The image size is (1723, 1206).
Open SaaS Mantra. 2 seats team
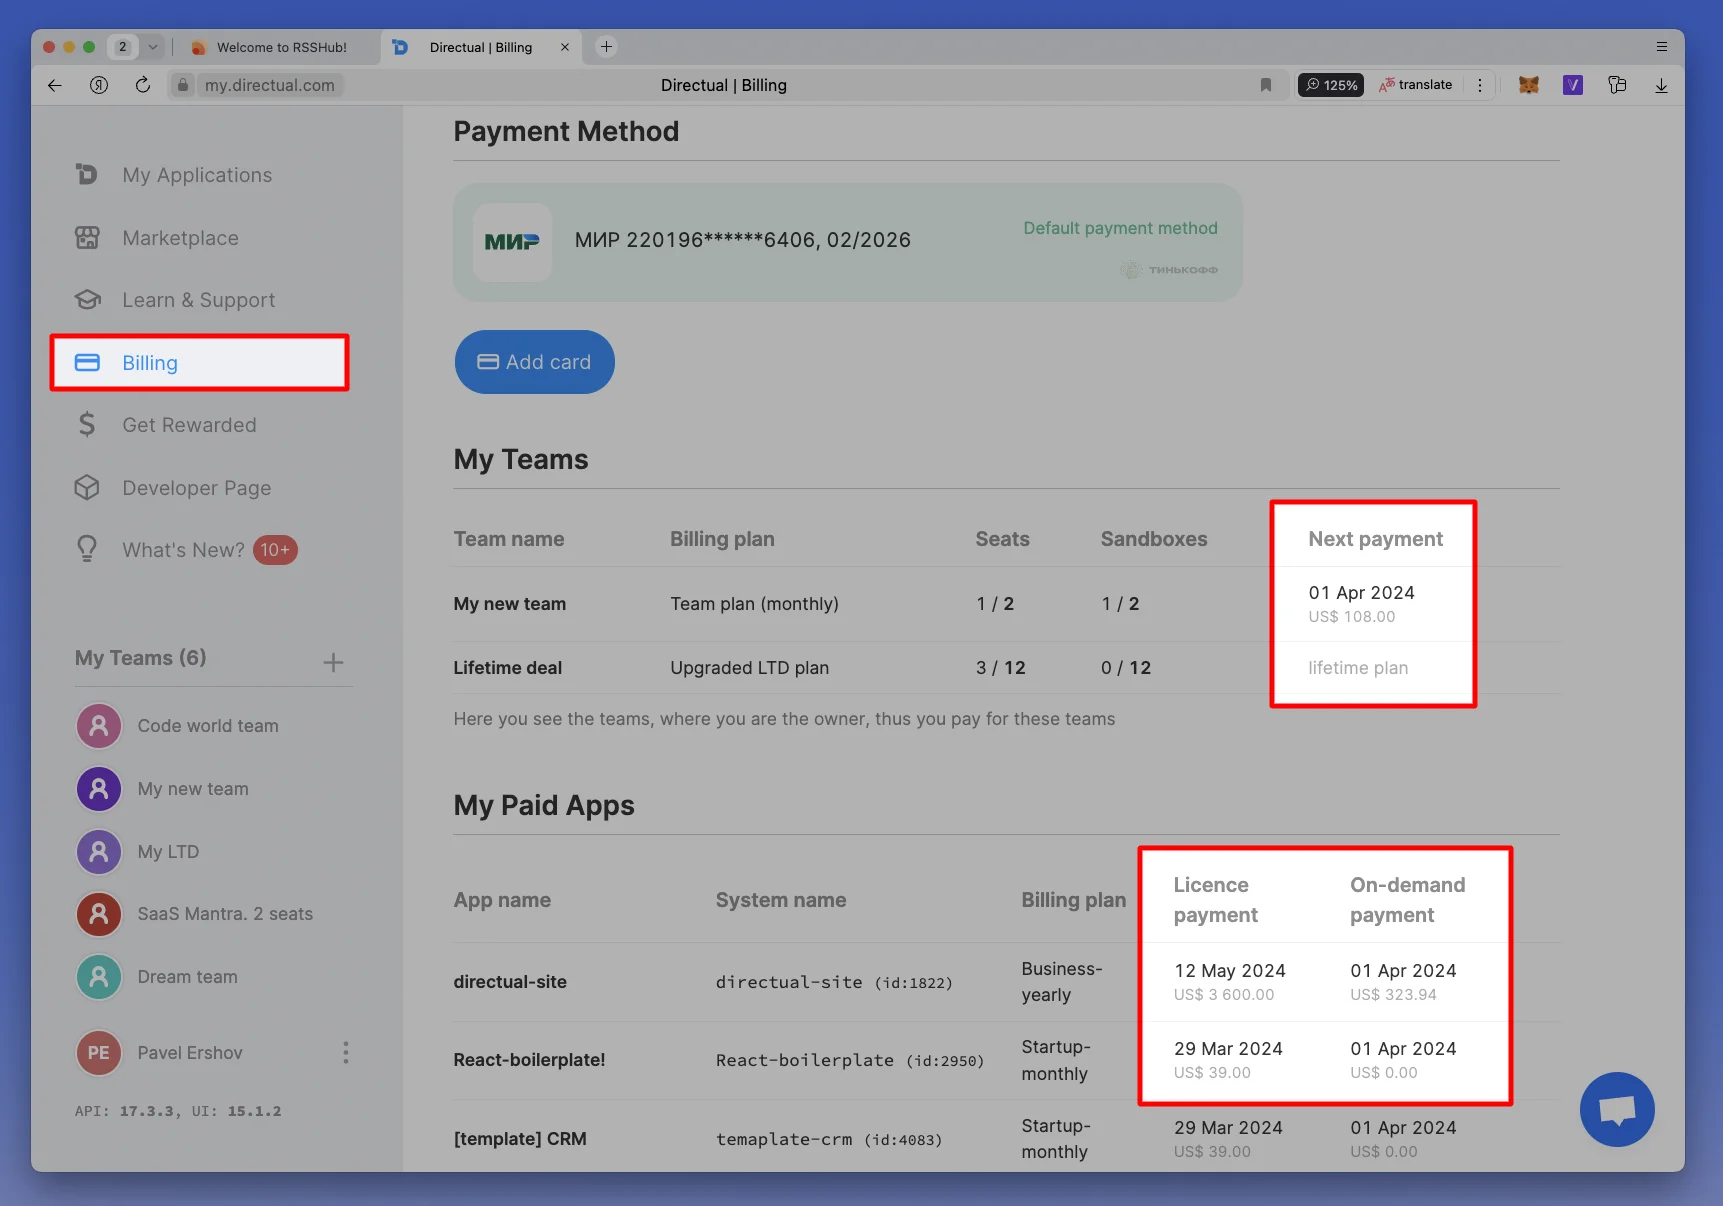225,914
